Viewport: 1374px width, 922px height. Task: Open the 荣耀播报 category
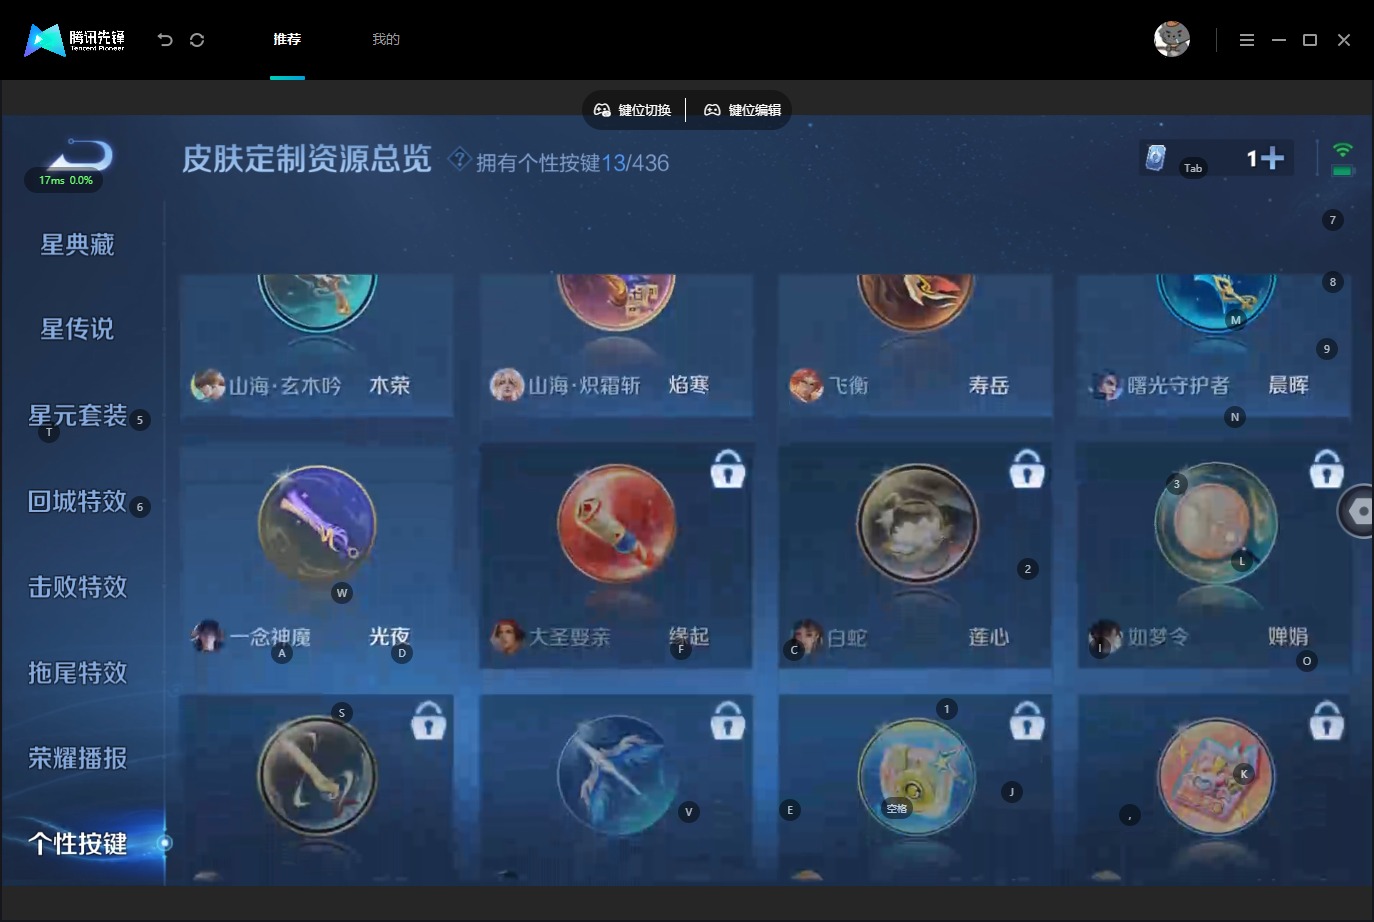coord(77,758)
